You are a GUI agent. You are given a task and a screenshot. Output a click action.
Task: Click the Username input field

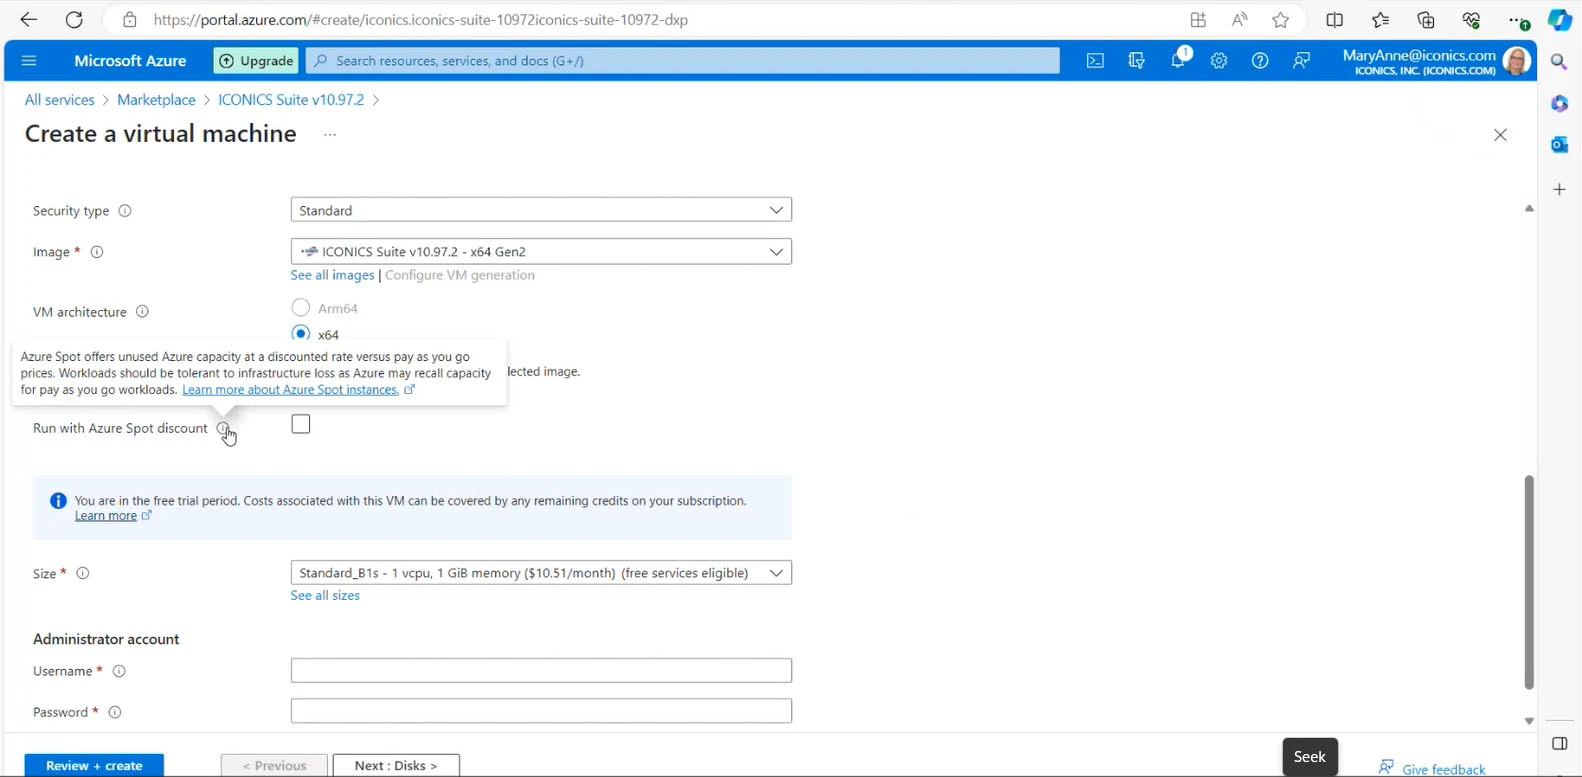pyautogui.click(x=541, y=670)
